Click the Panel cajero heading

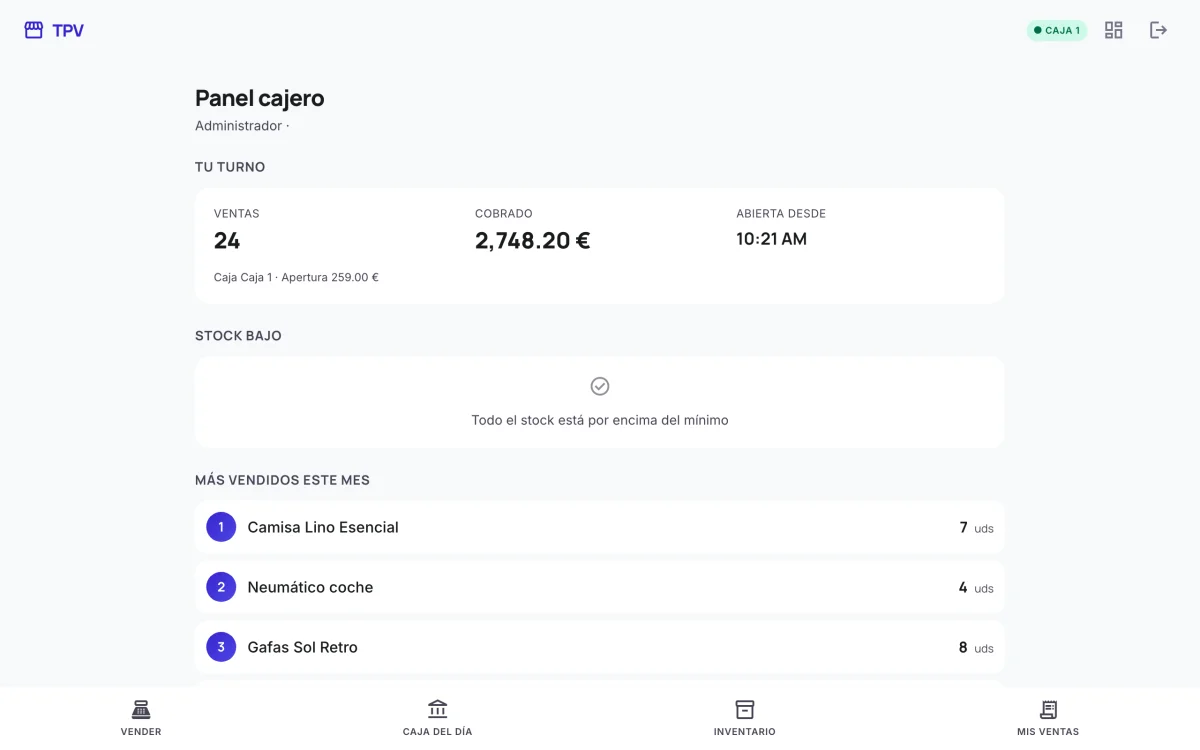pyautogui.click(x=260, y=98)
